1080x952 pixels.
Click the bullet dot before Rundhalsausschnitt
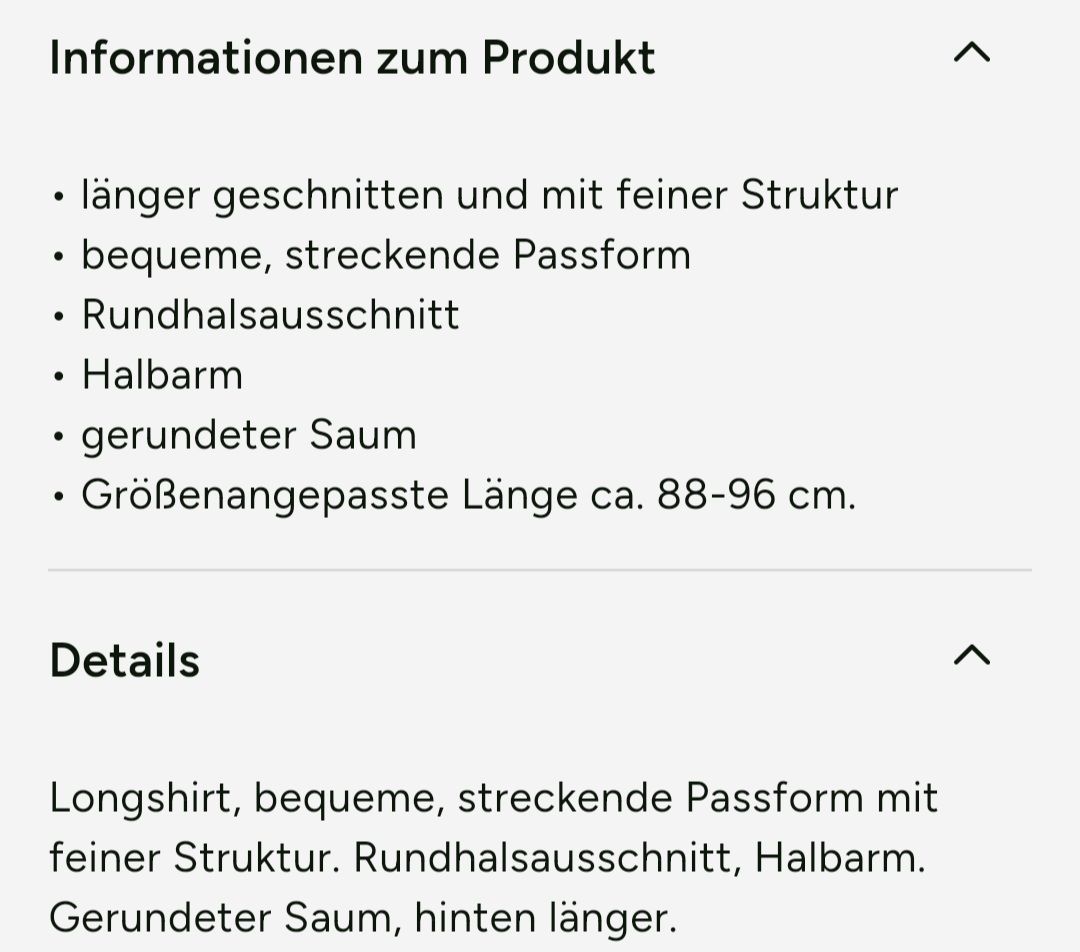click(59, 316)
